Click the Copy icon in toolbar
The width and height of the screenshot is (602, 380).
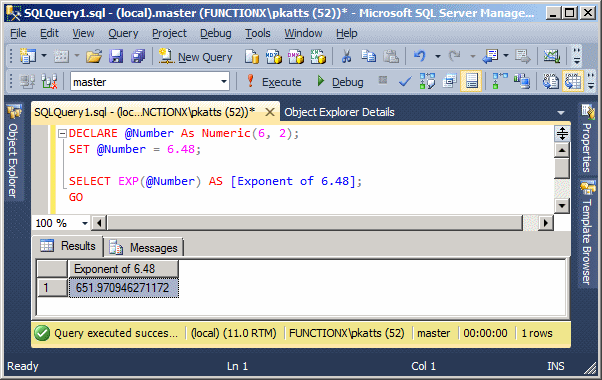369,56
